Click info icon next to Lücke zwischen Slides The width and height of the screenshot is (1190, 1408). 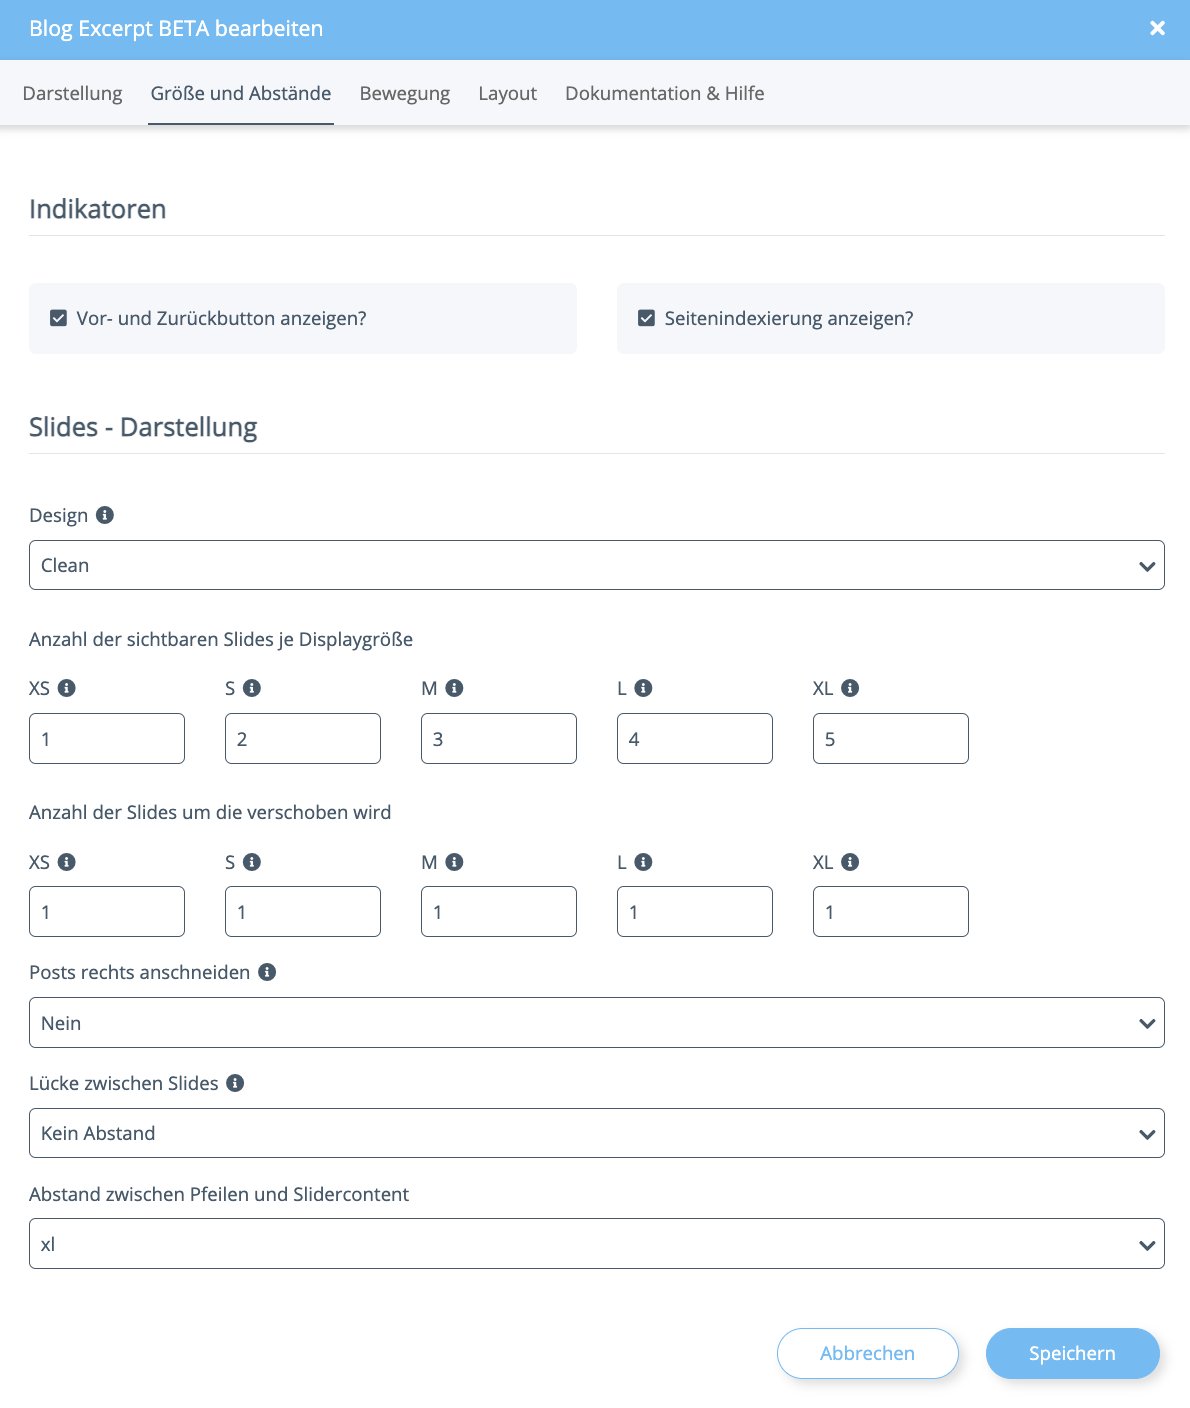[x=235, y=1083]
